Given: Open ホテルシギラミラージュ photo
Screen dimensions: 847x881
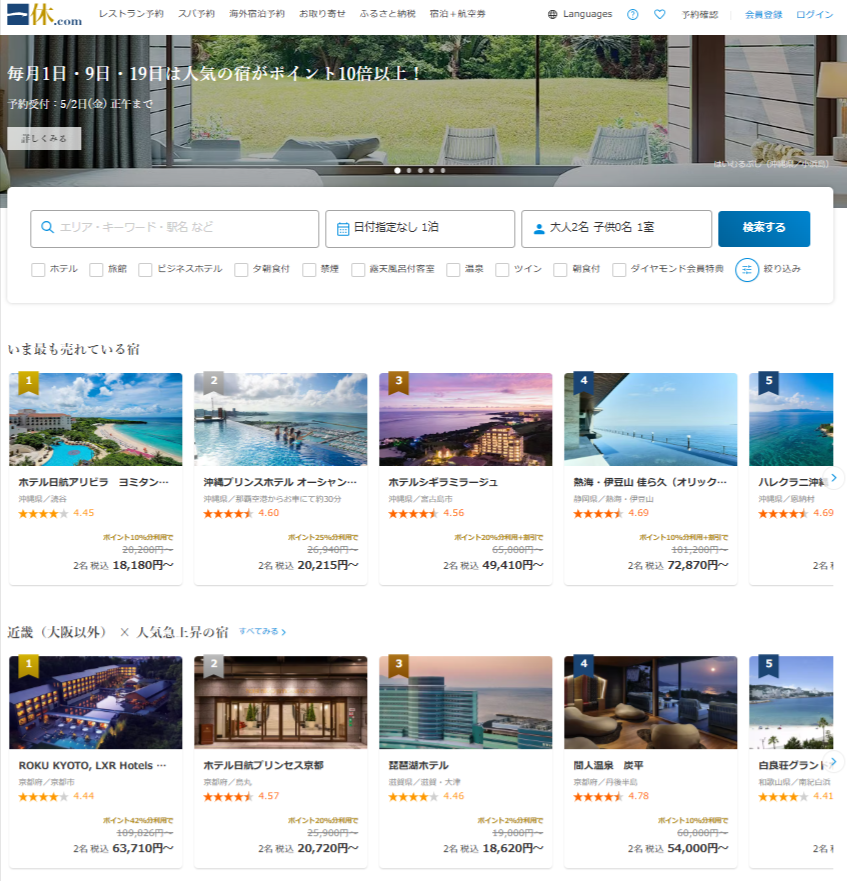Looking at the screenshot, I should click(x=465, y=419).
